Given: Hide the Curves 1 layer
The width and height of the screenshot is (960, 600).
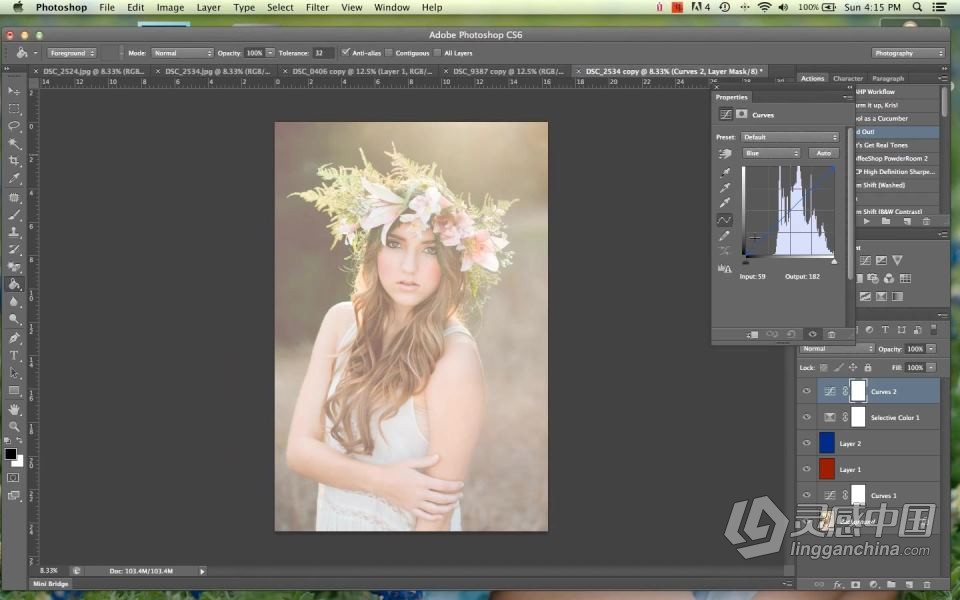Looking at the screenshot, I should 806,495.
